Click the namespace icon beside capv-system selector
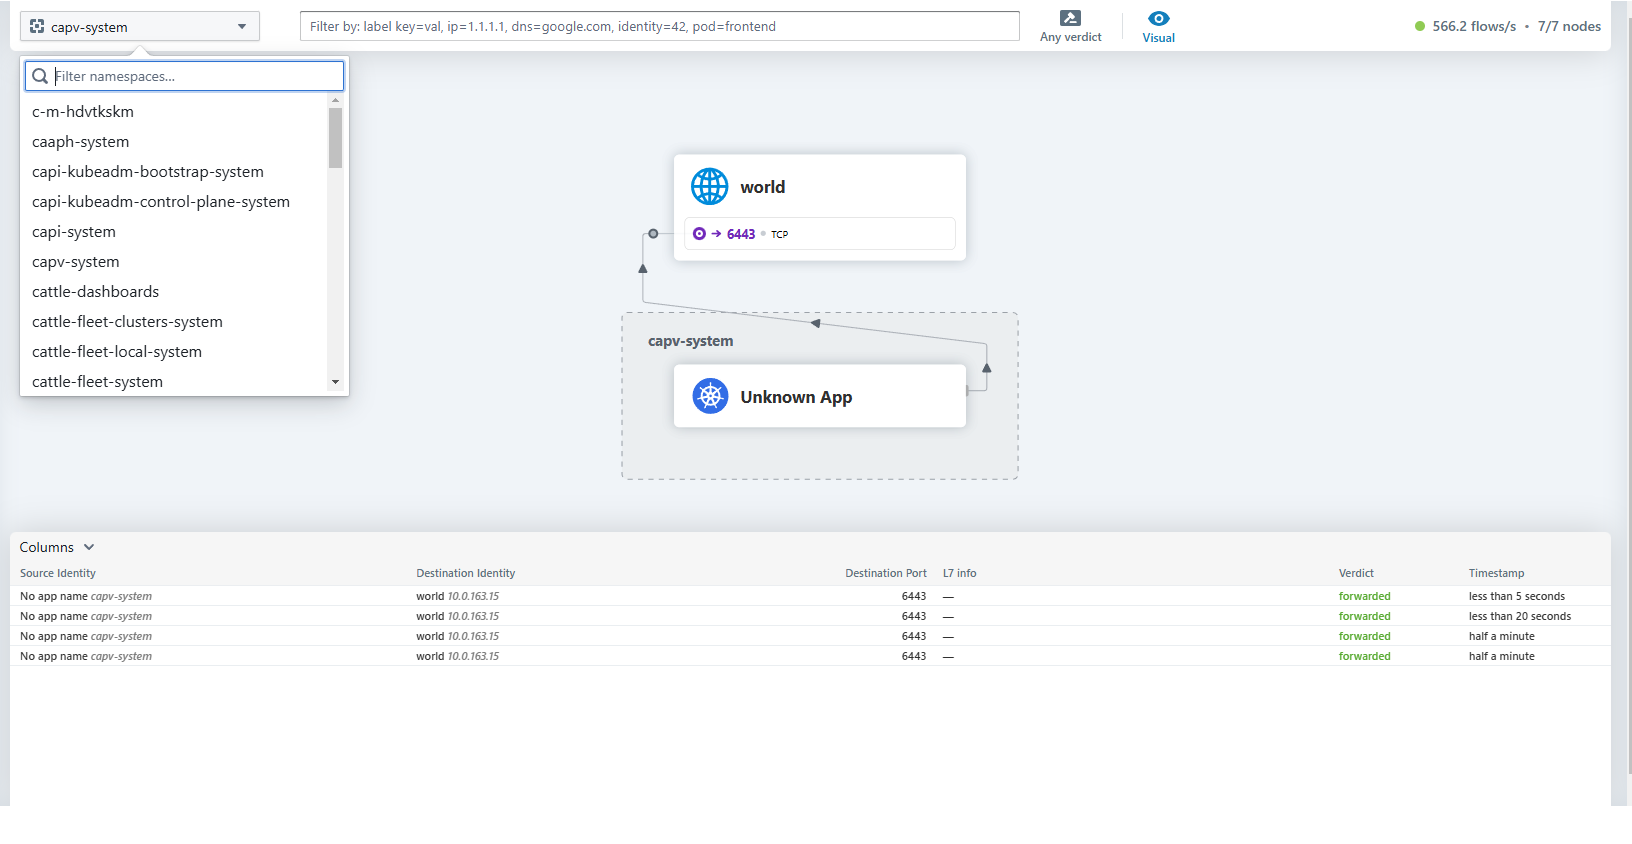The image size is (1632, 844). pos(37,27)
